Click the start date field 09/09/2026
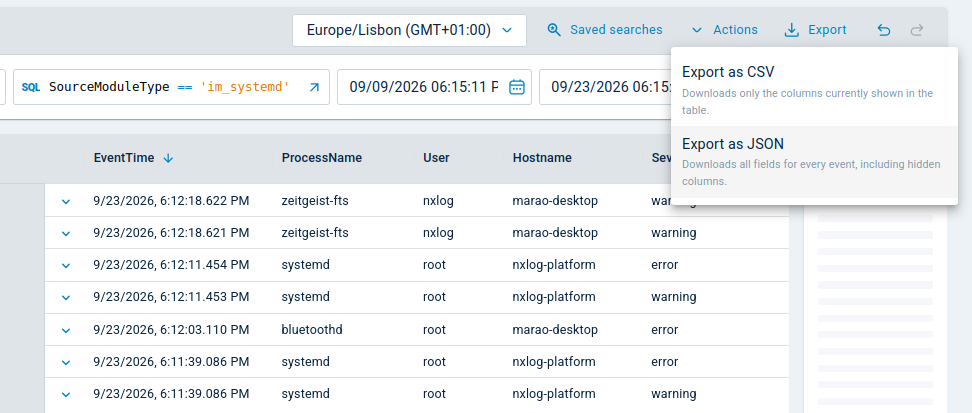 point(435,87)
